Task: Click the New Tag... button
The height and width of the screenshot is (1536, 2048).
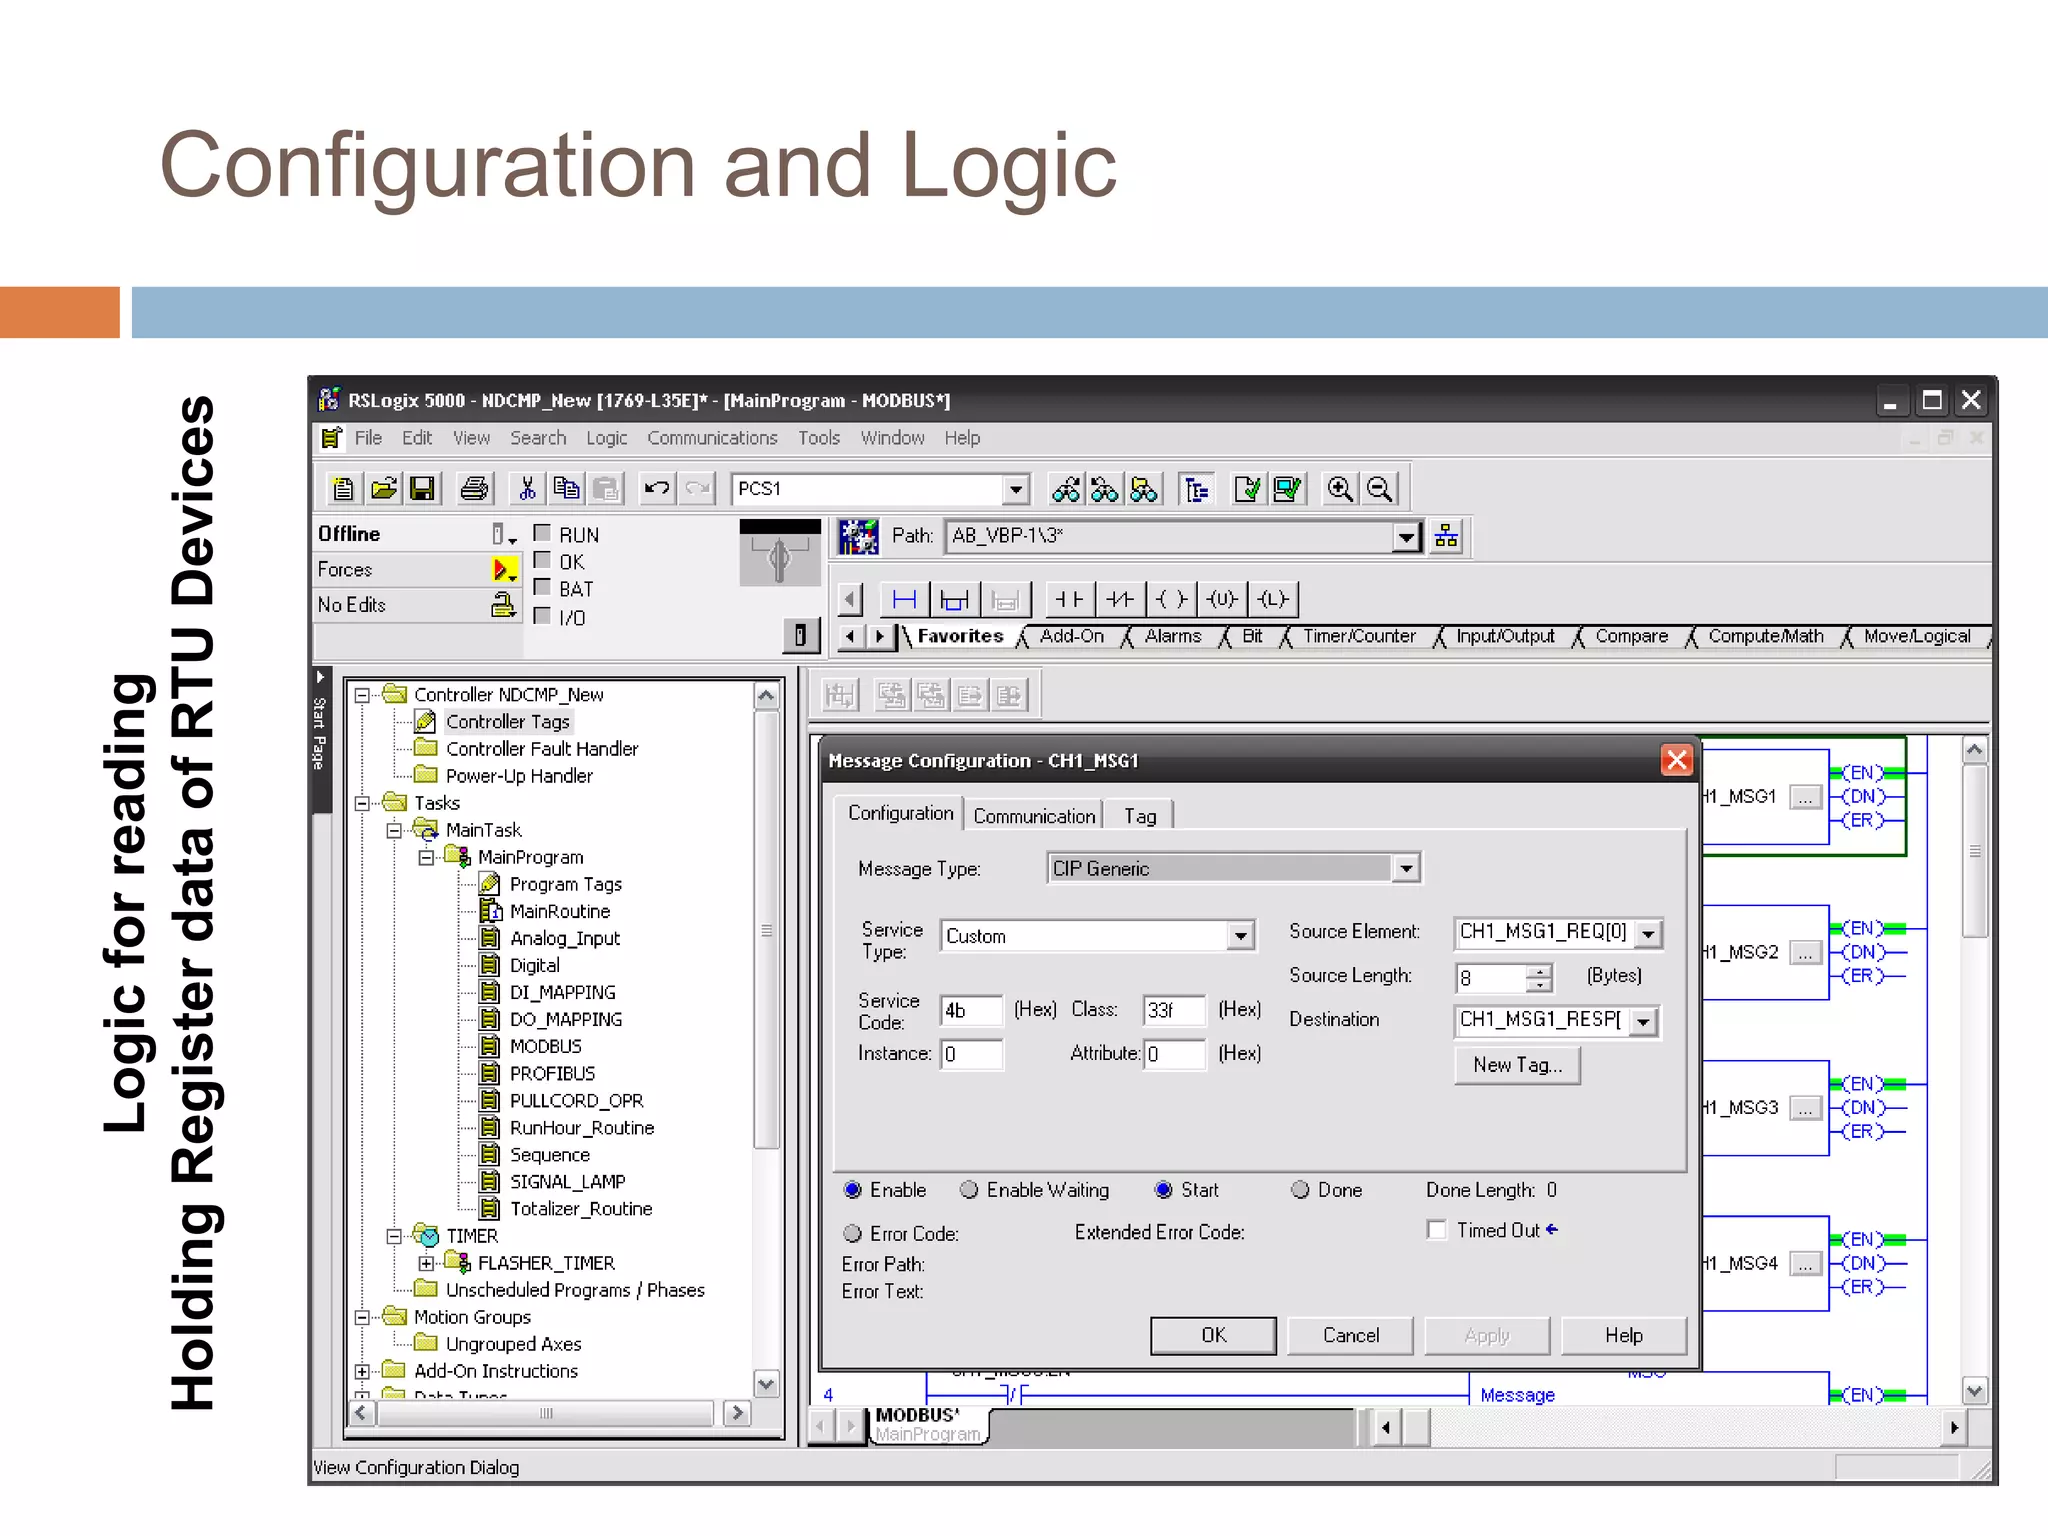Action: pos(1517,1065)
